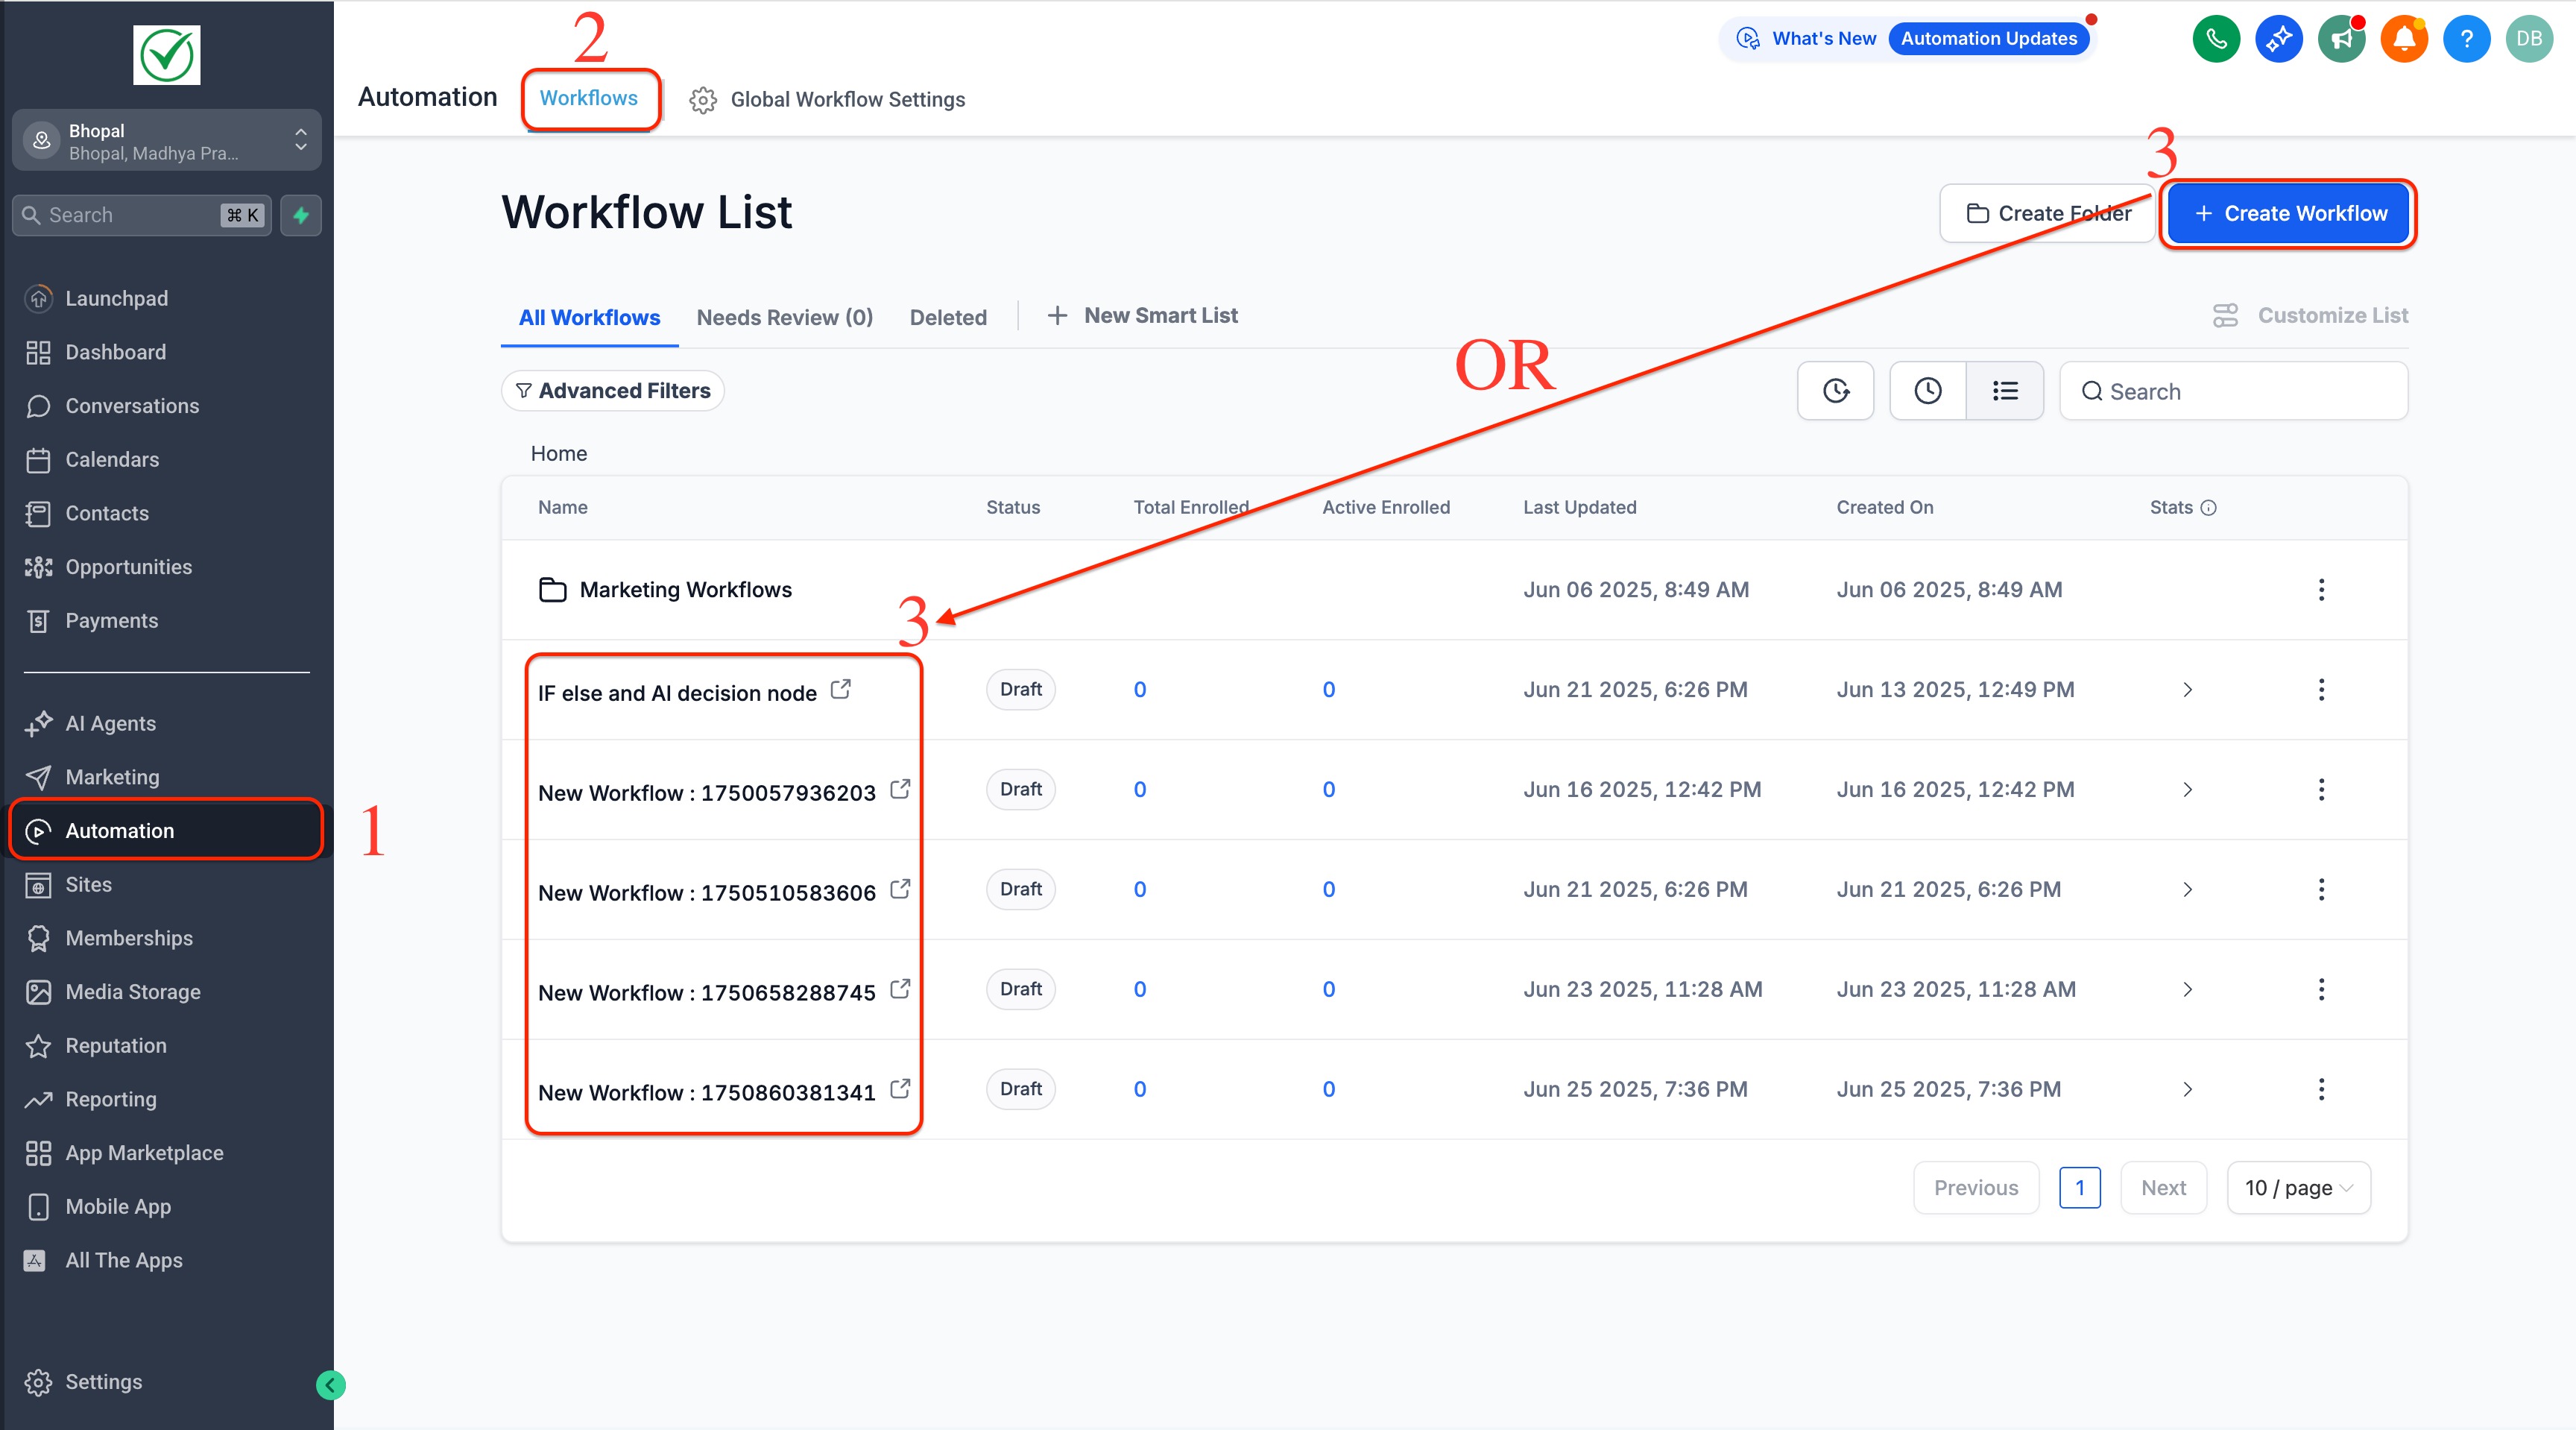
Task: Click the question mark help icon
Action: (2466, 39)
